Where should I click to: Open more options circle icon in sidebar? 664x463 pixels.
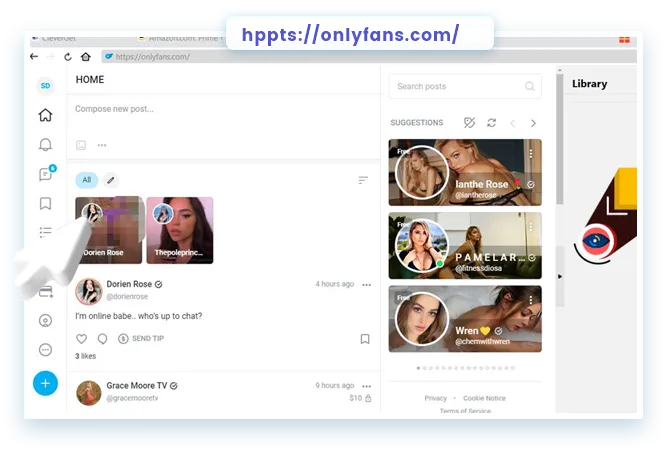coord(45,350)
